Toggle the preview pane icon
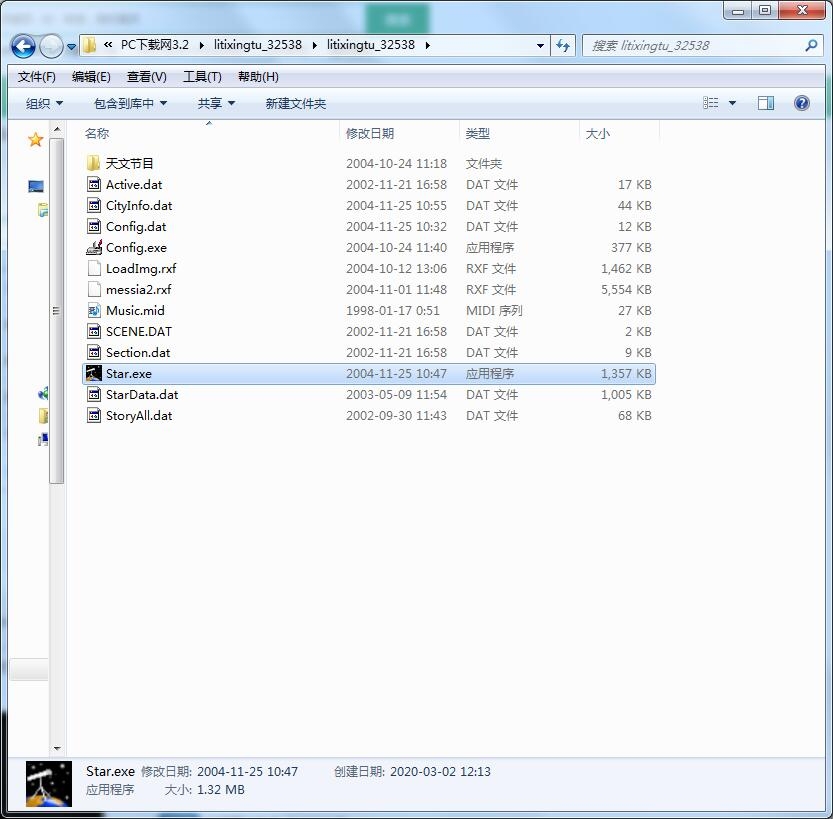The image size is (833, 819). pos(766,103)
